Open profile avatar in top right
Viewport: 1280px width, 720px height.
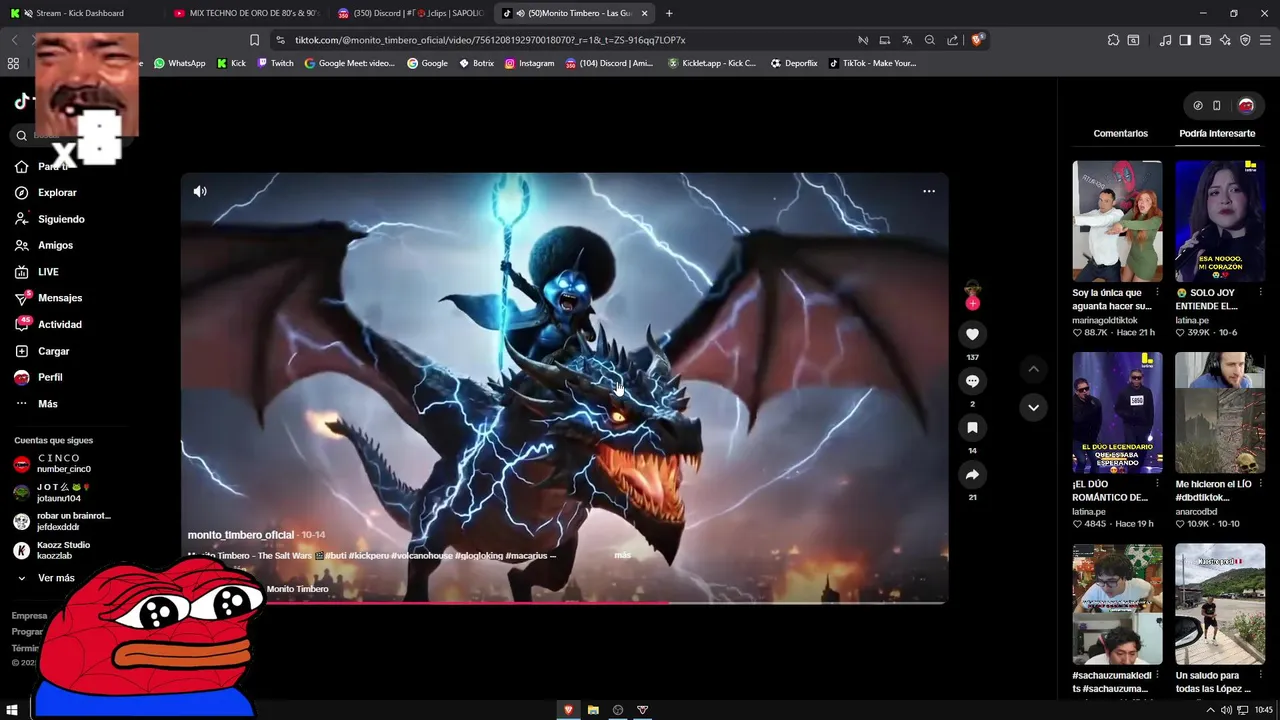[x=1246, y=105]
